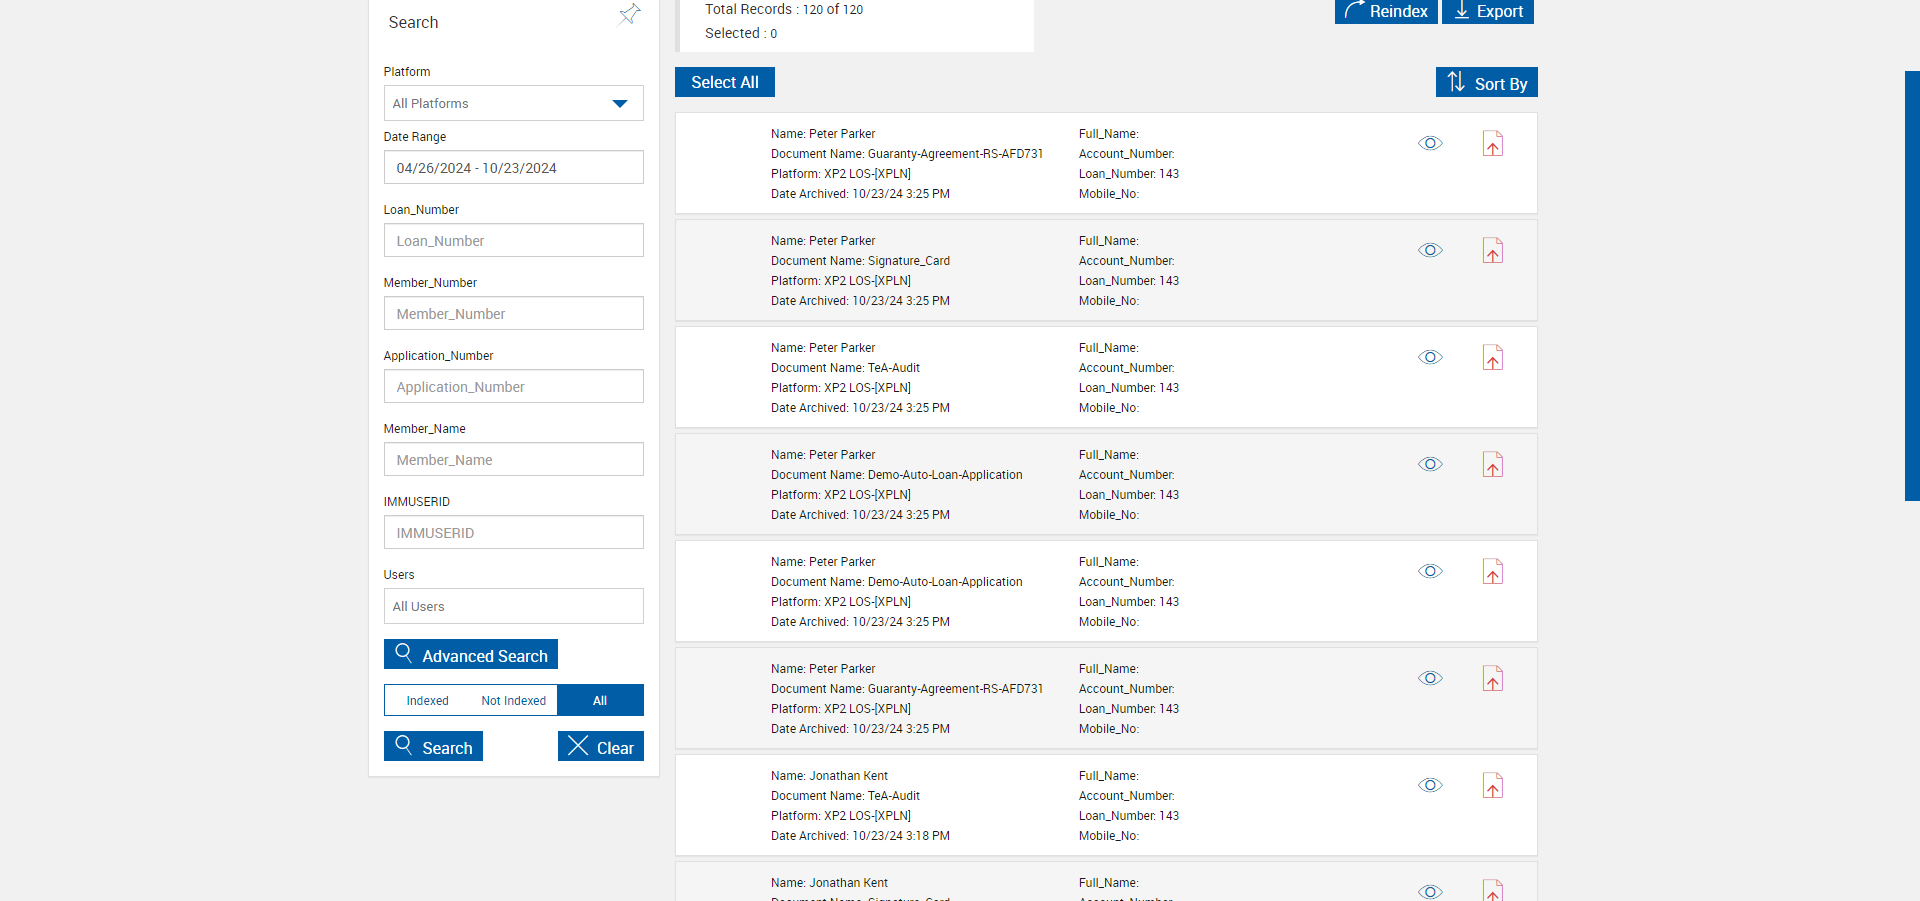The height and width of the screenshot is (901, 1920).
Task: Export the records
Action: point(1488,11)
